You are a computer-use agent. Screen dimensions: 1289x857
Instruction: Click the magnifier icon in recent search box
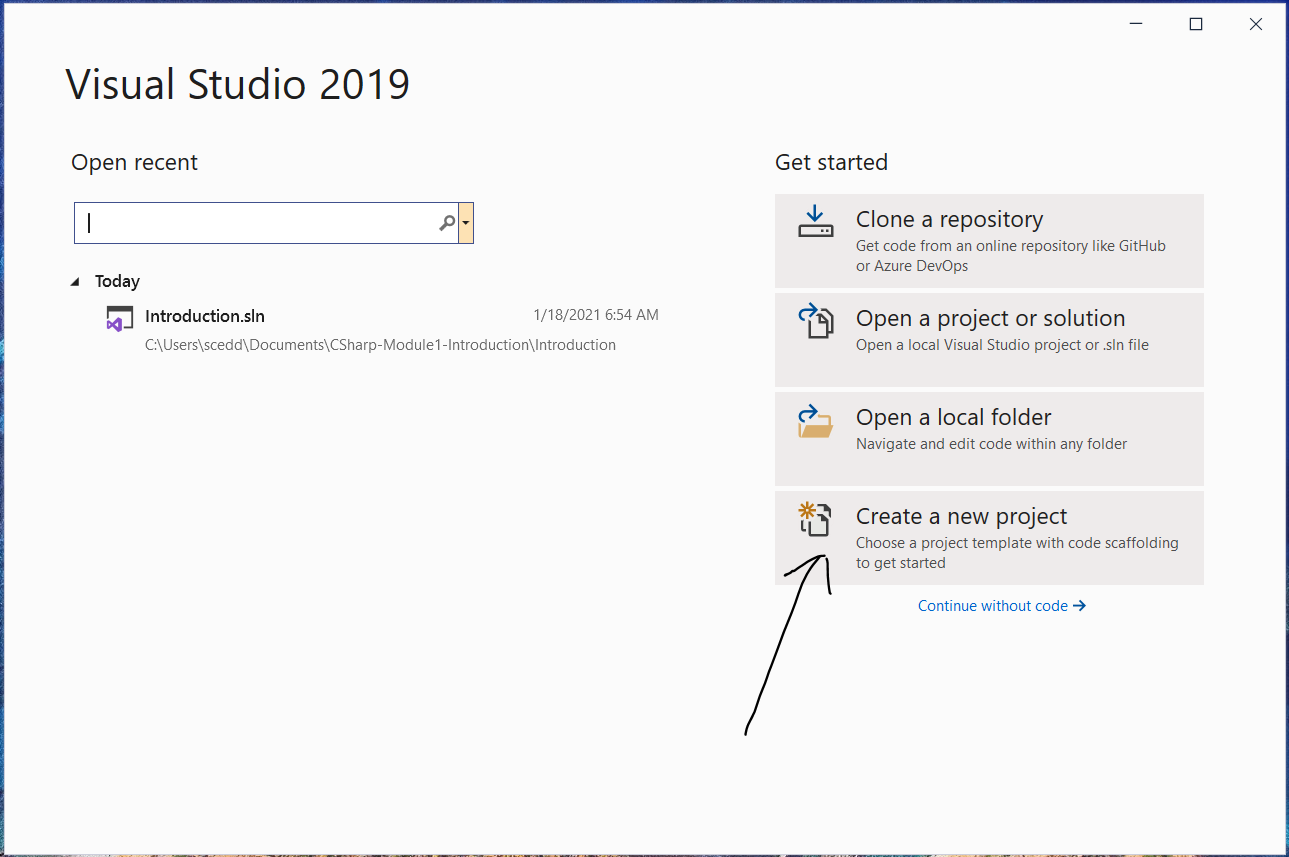coord(447,223)
